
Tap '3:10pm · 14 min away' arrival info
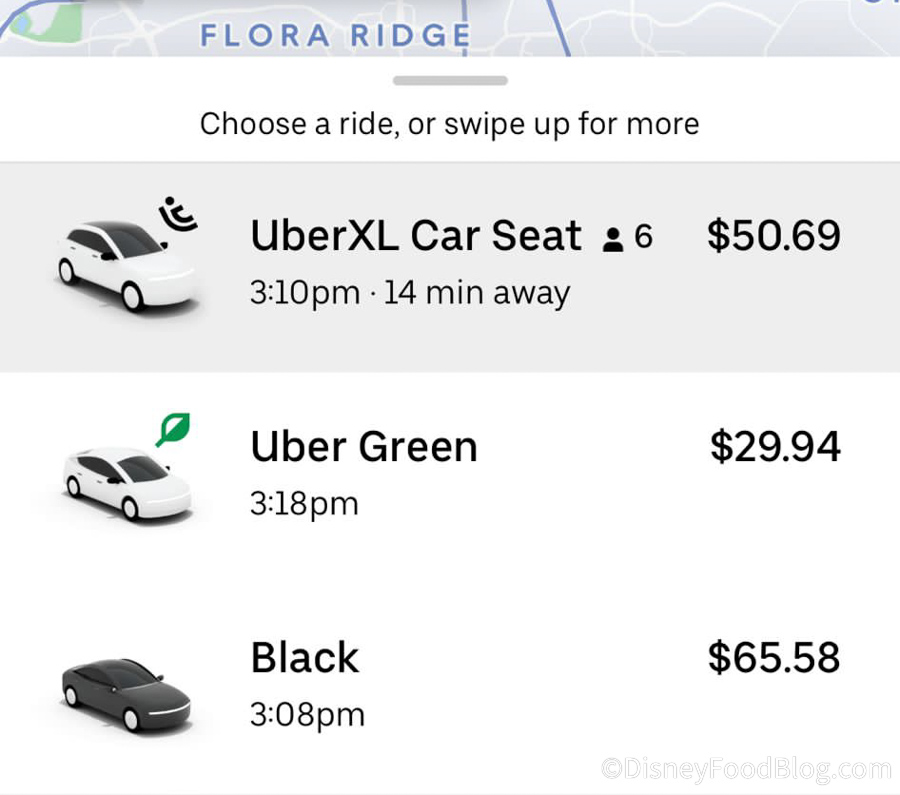click(x=410, y=293)
